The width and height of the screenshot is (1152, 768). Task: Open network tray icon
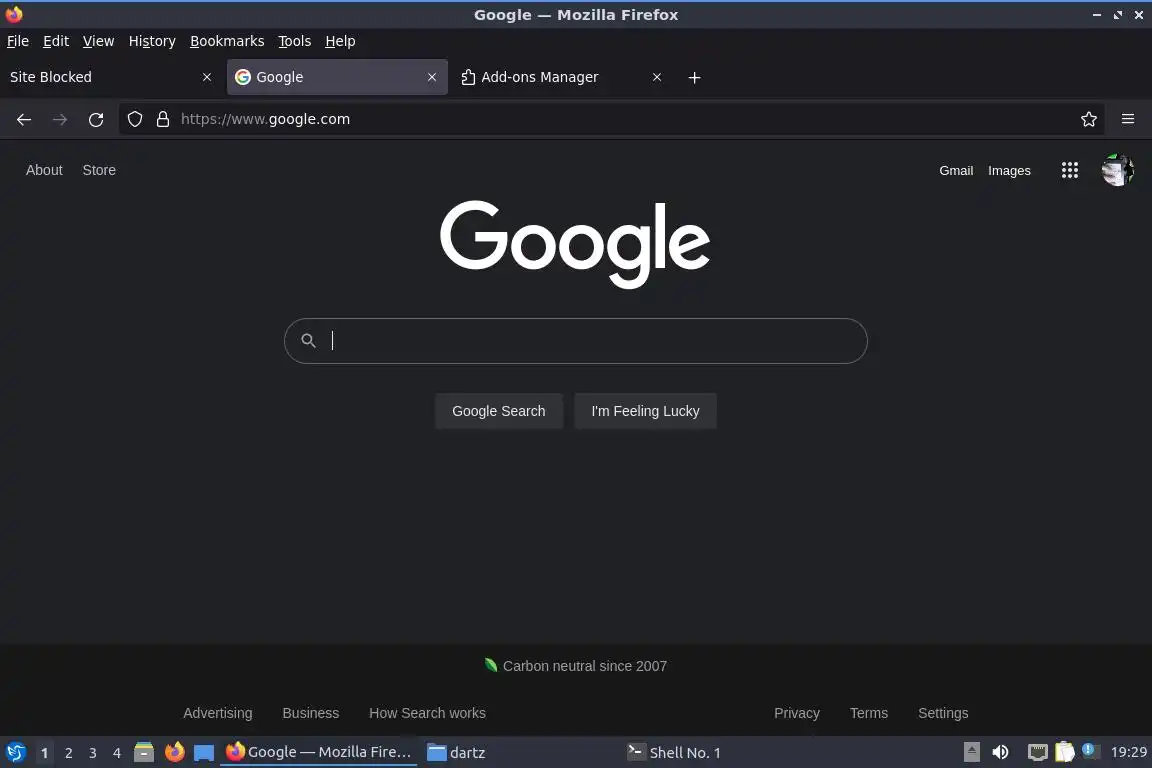pos(1037,752)
